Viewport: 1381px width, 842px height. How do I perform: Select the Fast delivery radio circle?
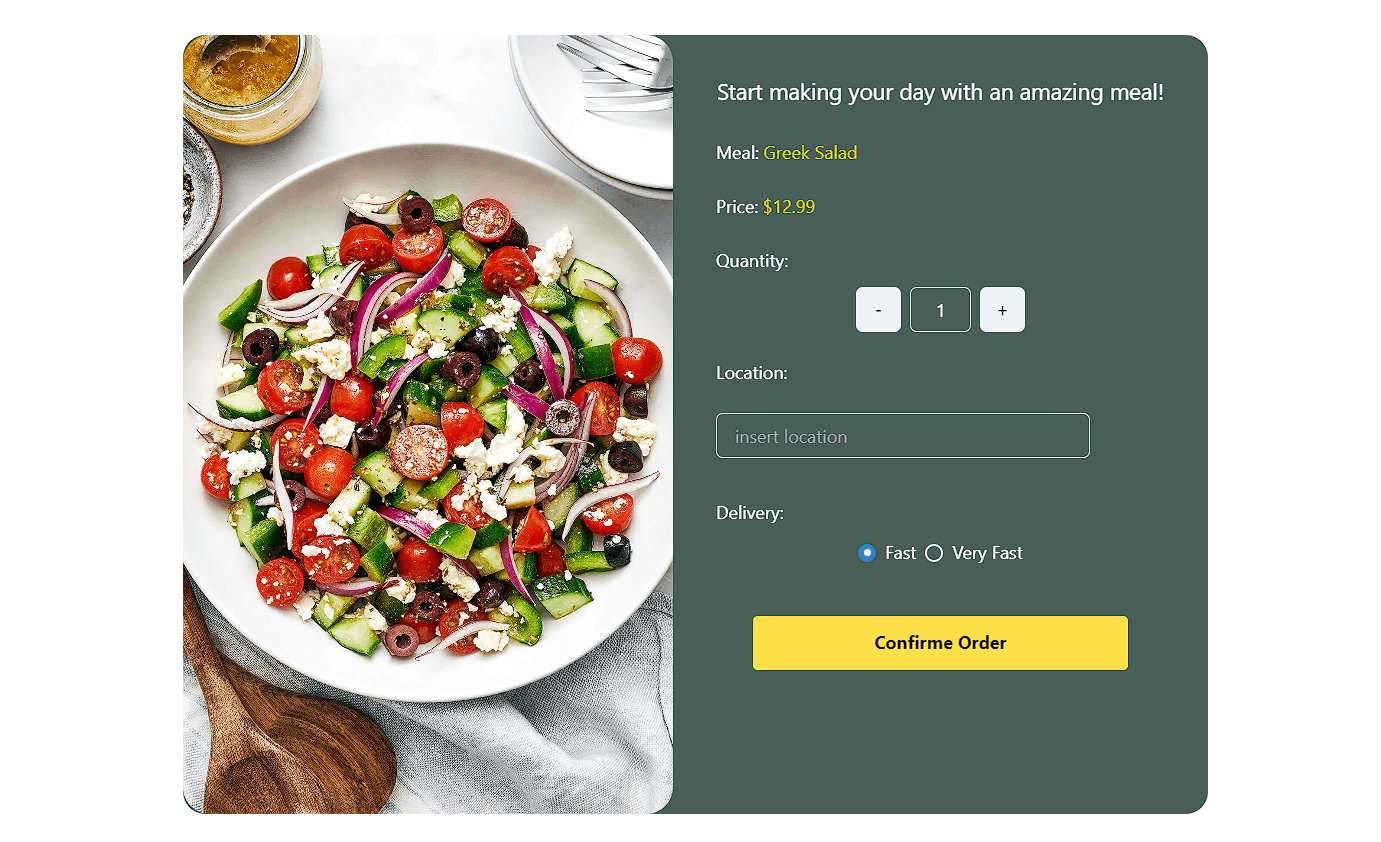(867, 553)
